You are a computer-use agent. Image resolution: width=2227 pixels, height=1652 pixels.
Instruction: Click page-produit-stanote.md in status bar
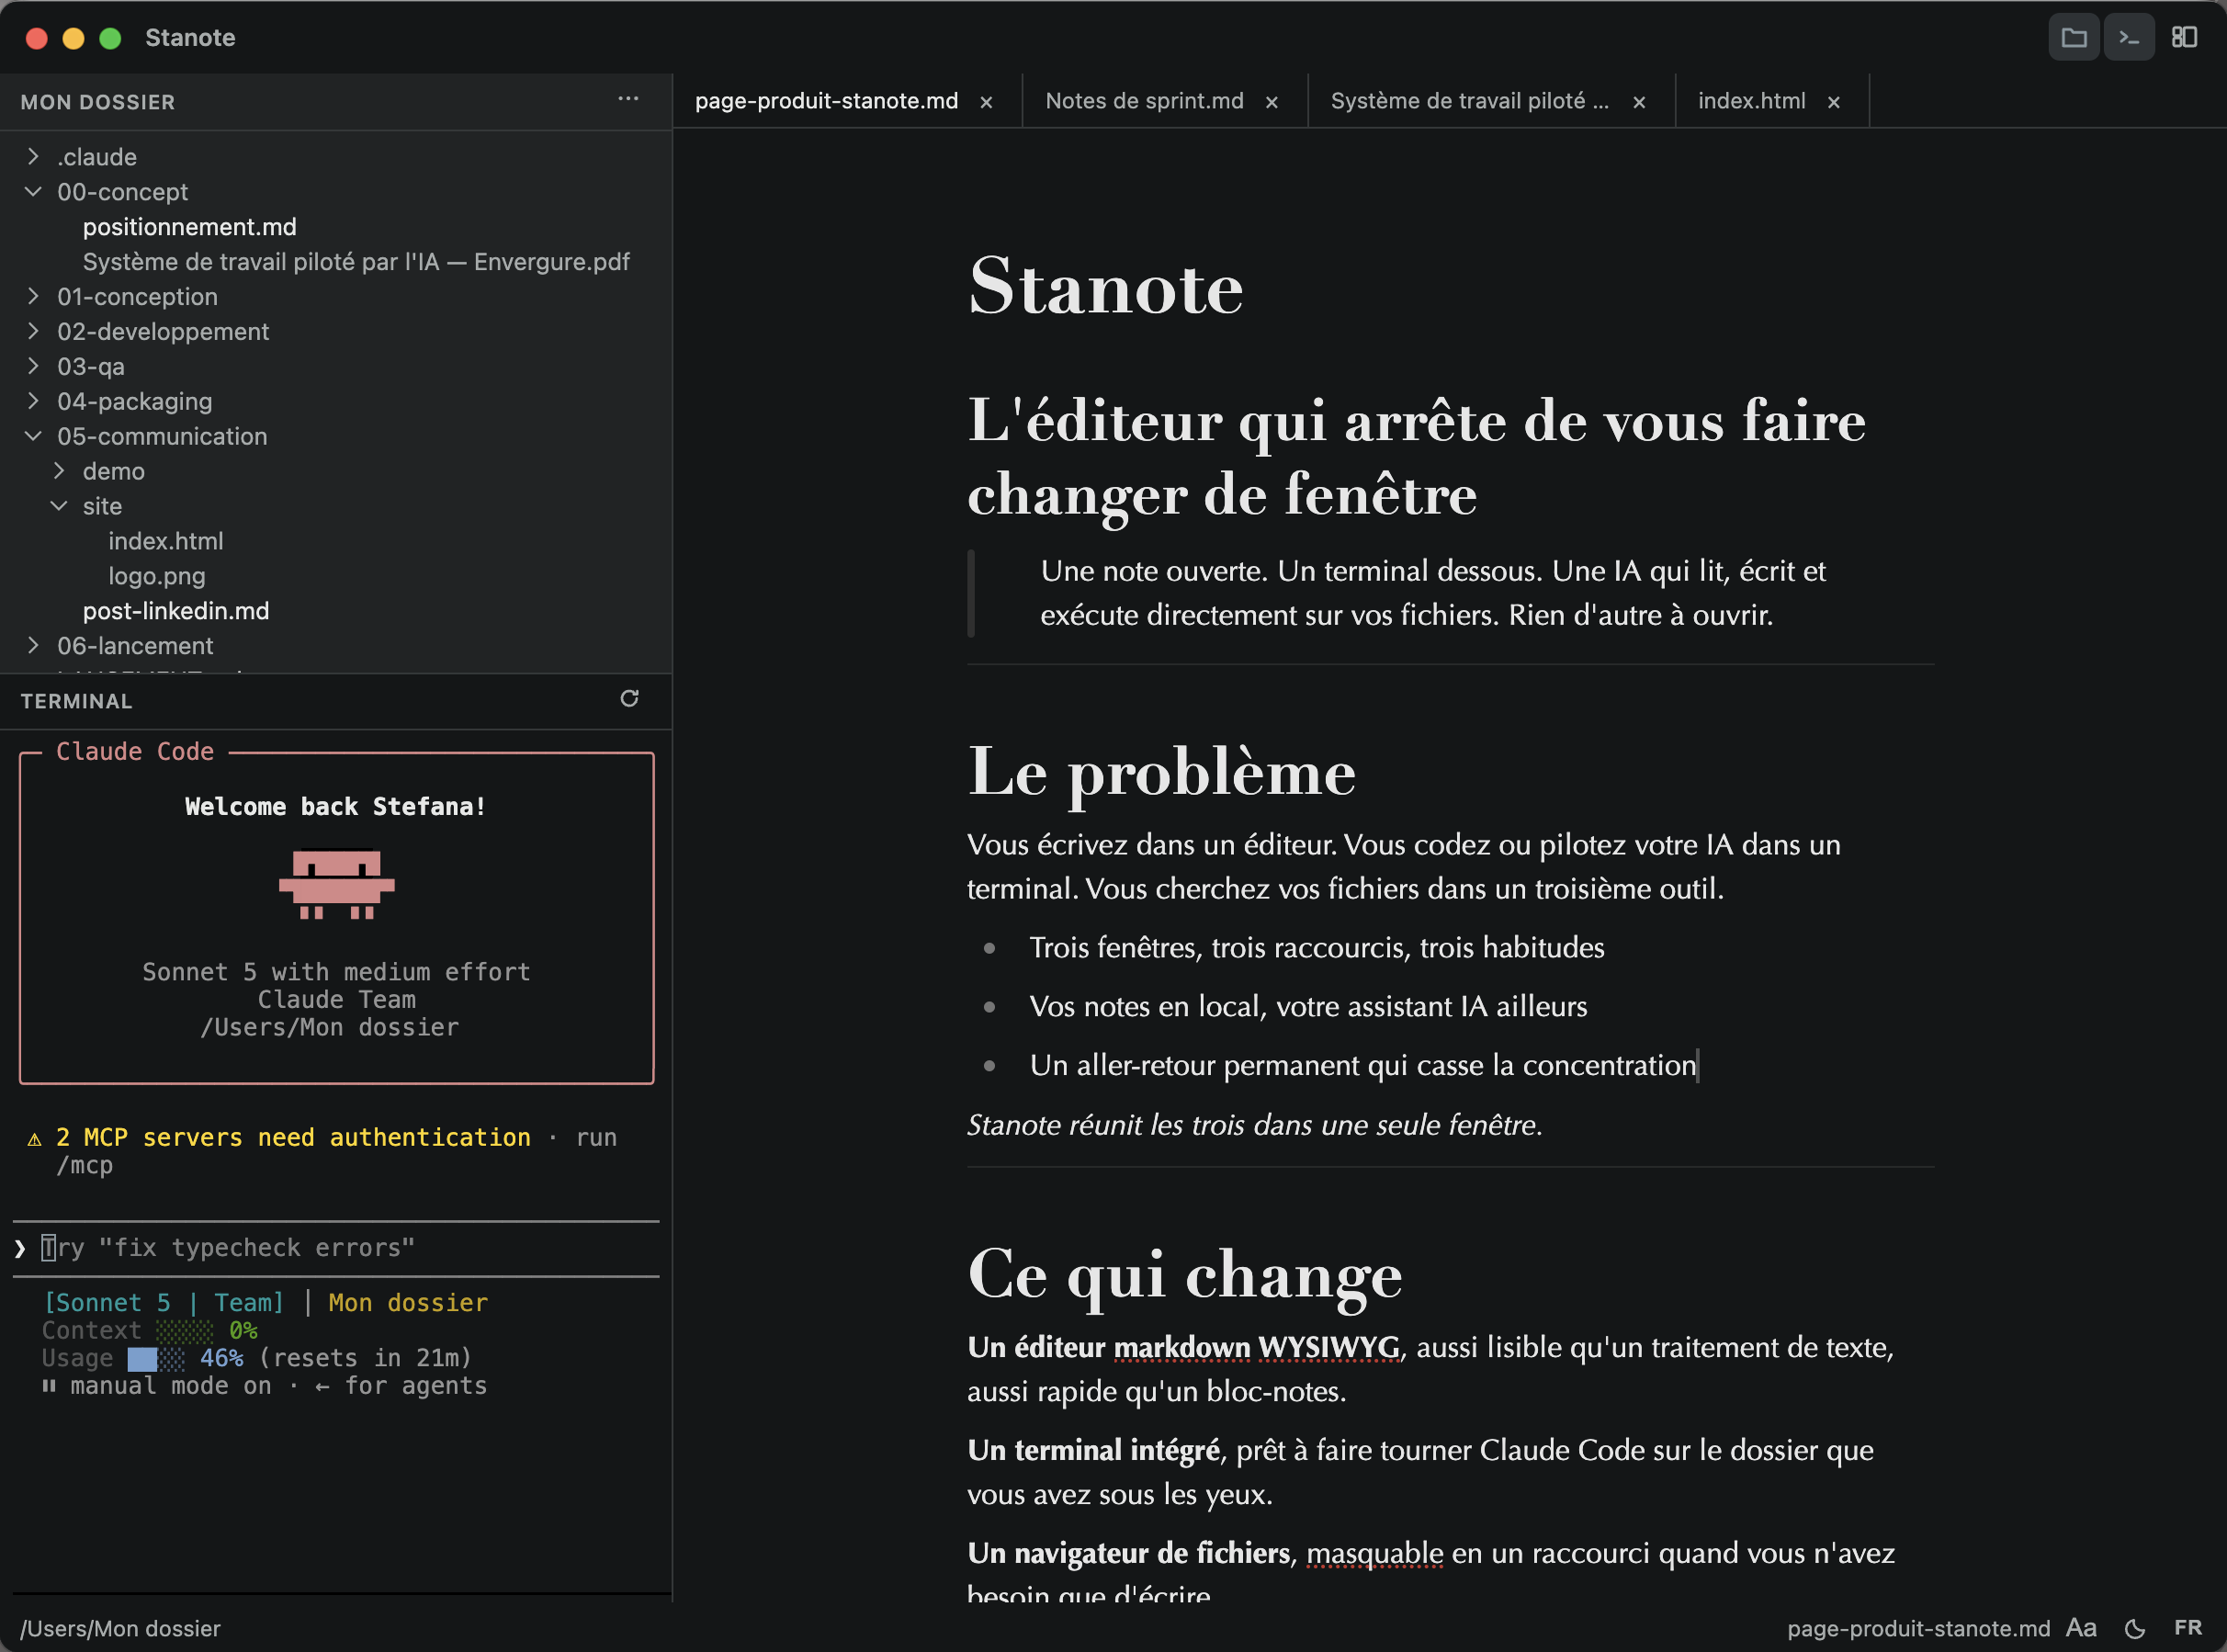[x=1918, y=1629]
